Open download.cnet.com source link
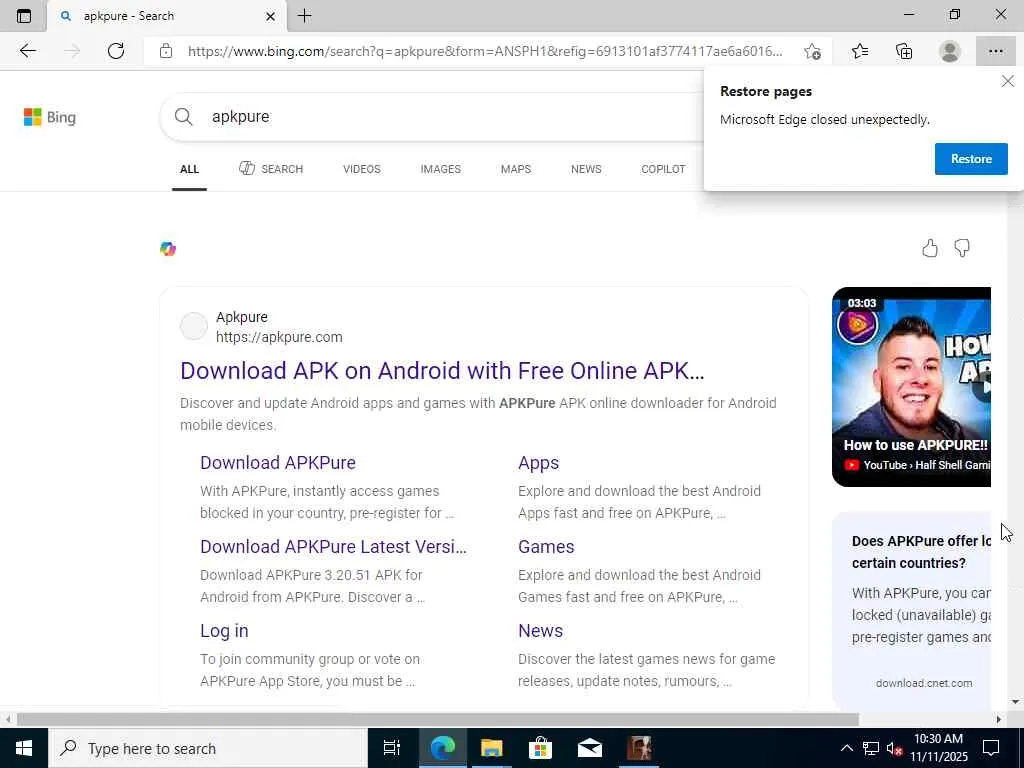 tap(924, 683)
